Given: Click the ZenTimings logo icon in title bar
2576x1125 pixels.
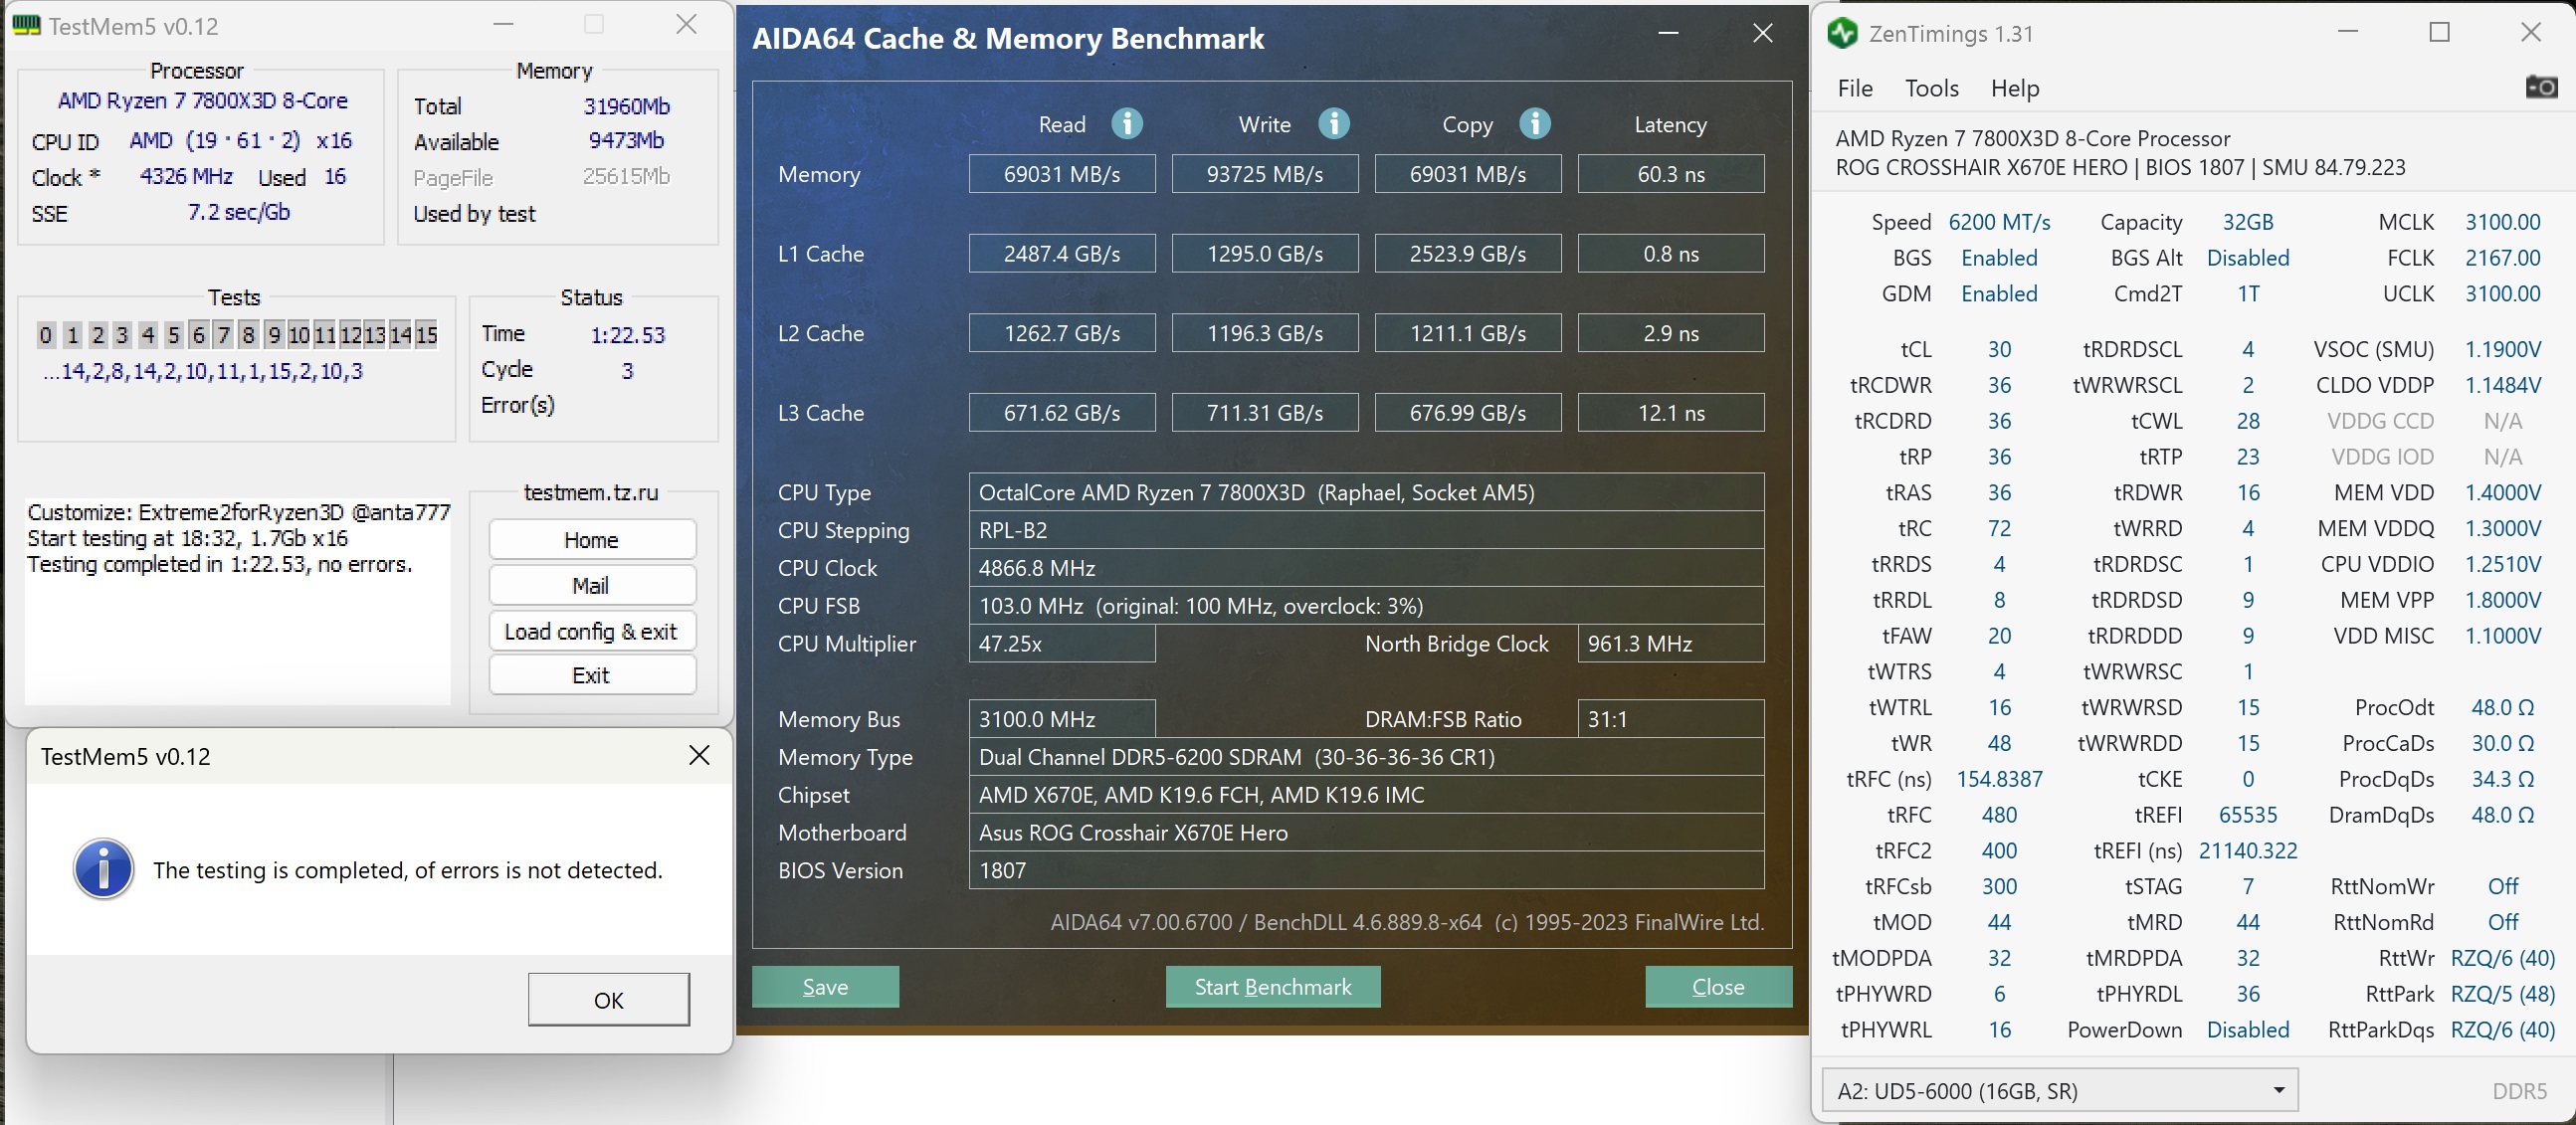Looking at the screenshot, I should tap(1842, 34).
